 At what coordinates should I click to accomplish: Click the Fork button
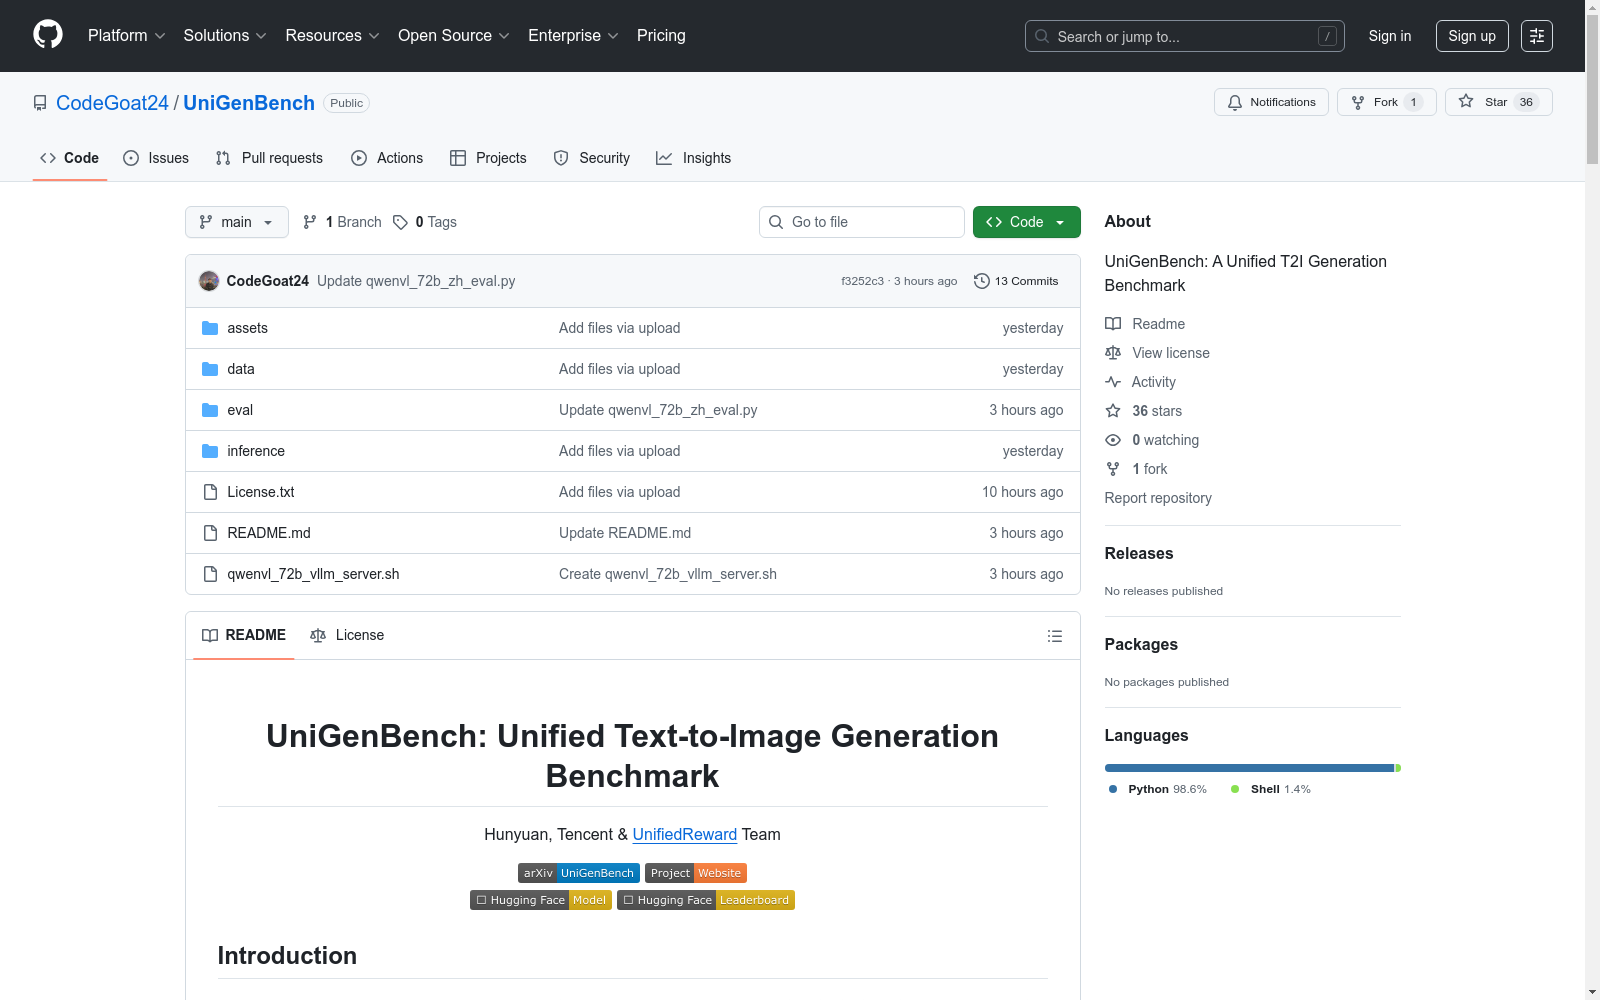click(1387, 102)
